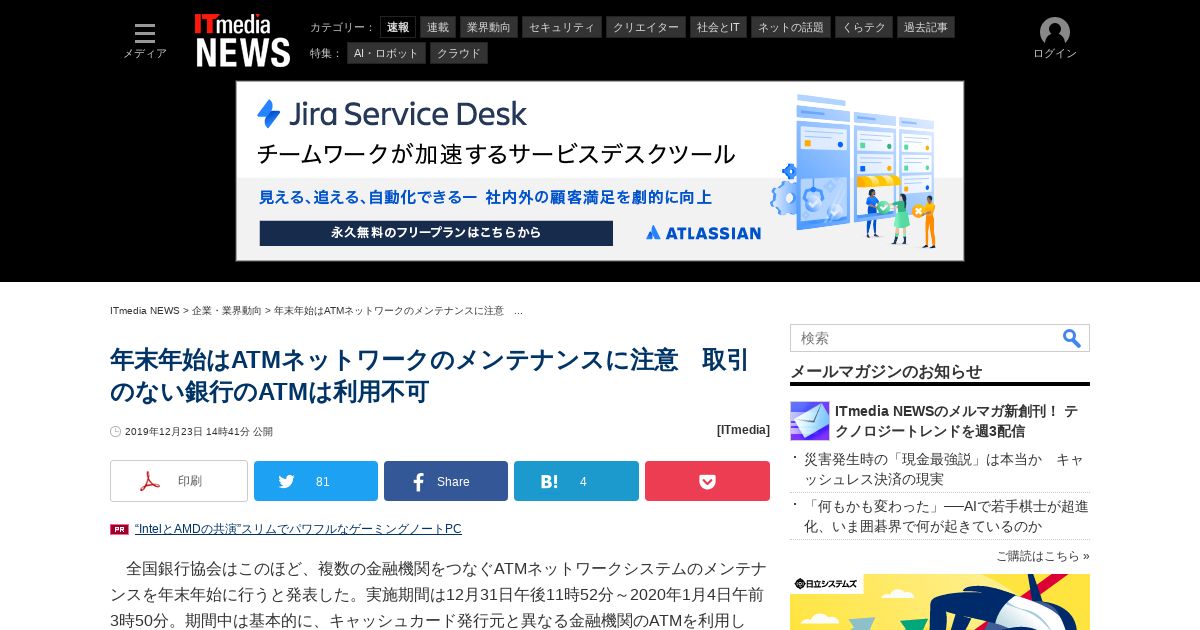Click the mail magazine envelope icon
The width and height of the screenshot is (1200, 630).
click(x=810, y=421)
